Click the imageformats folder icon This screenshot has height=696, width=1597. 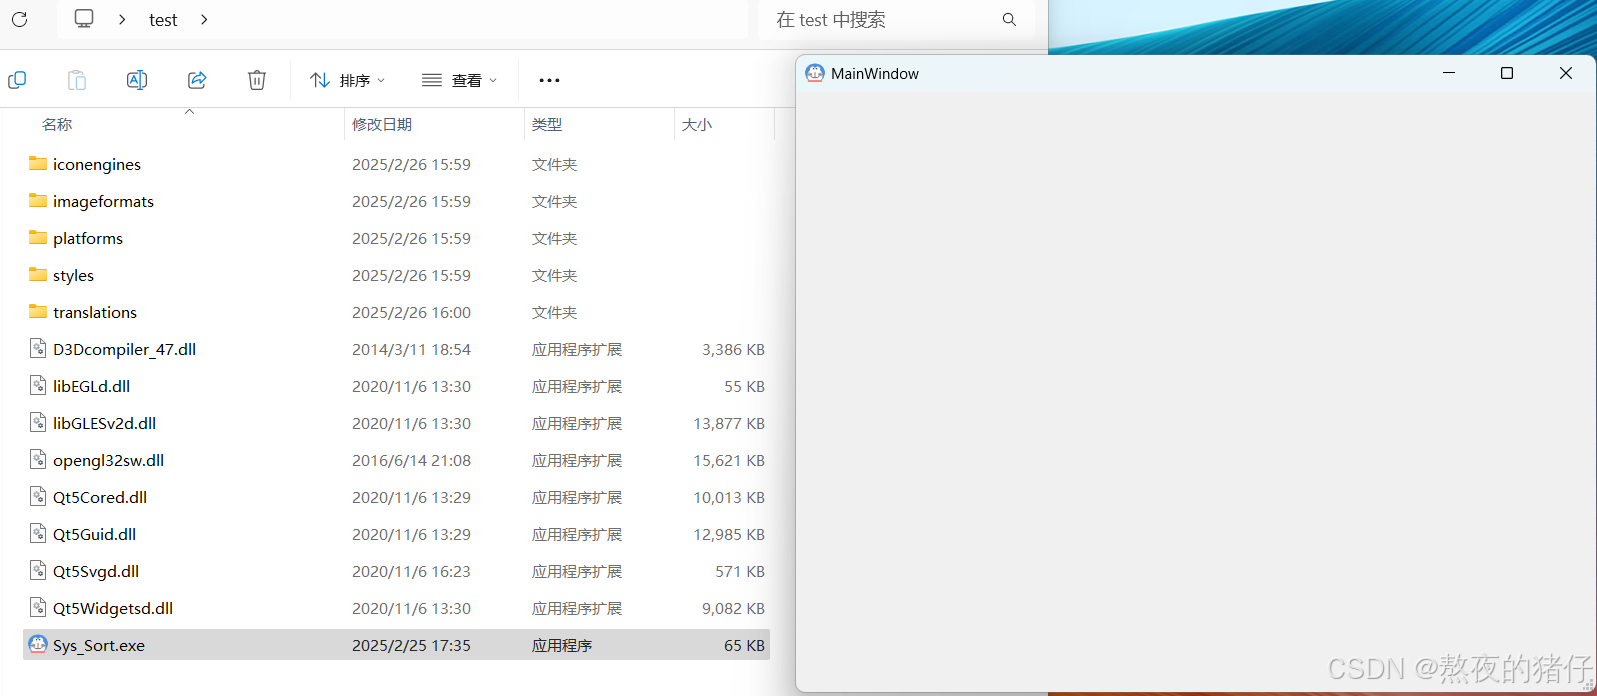point(38,200)
